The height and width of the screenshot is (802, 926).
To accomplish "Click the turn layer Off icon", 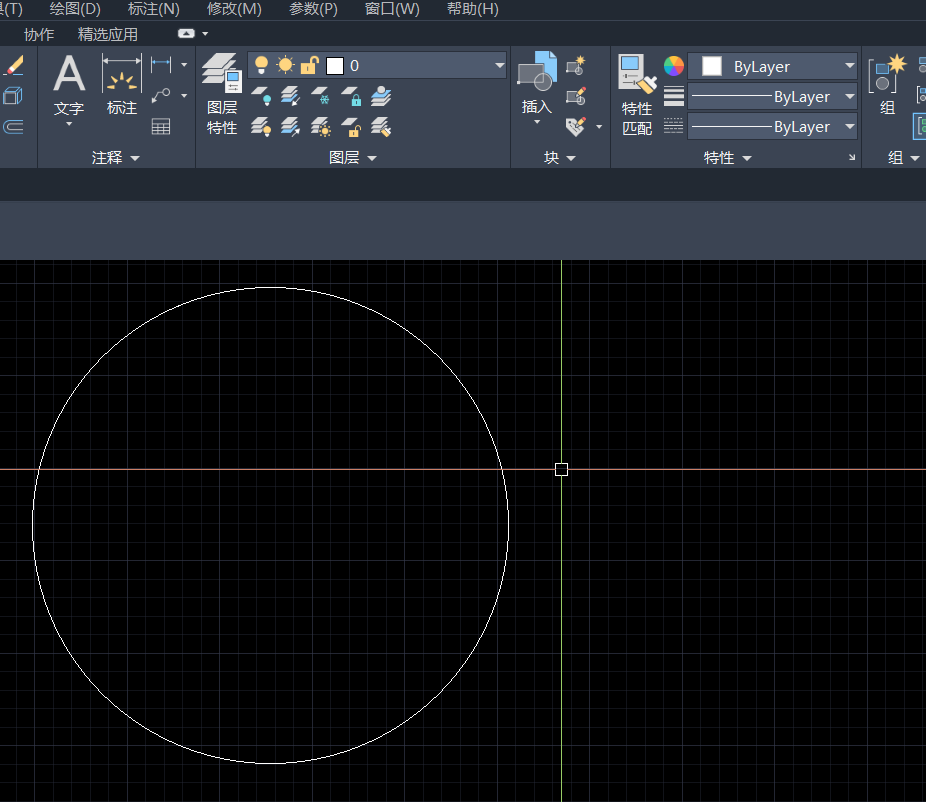I will [261, 96].
